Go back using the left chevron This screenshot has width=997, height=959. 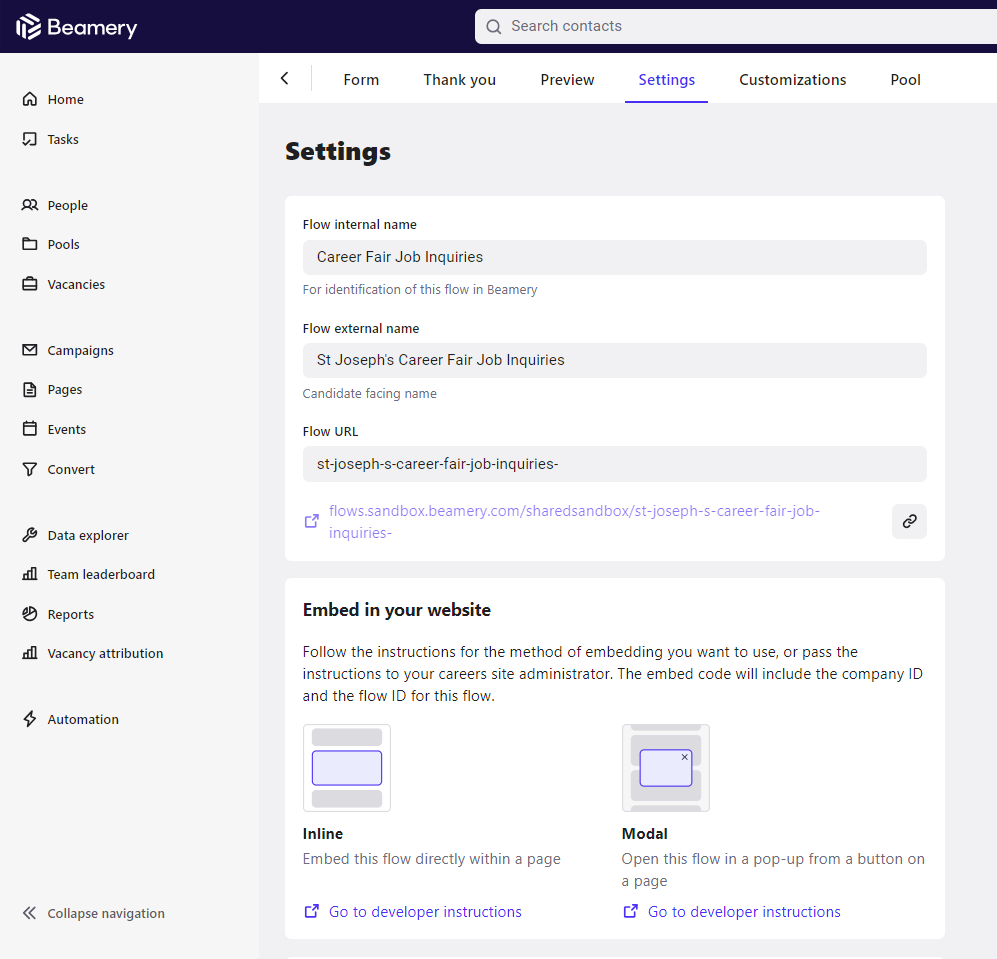pyautogui.click(x=284, y=78)
